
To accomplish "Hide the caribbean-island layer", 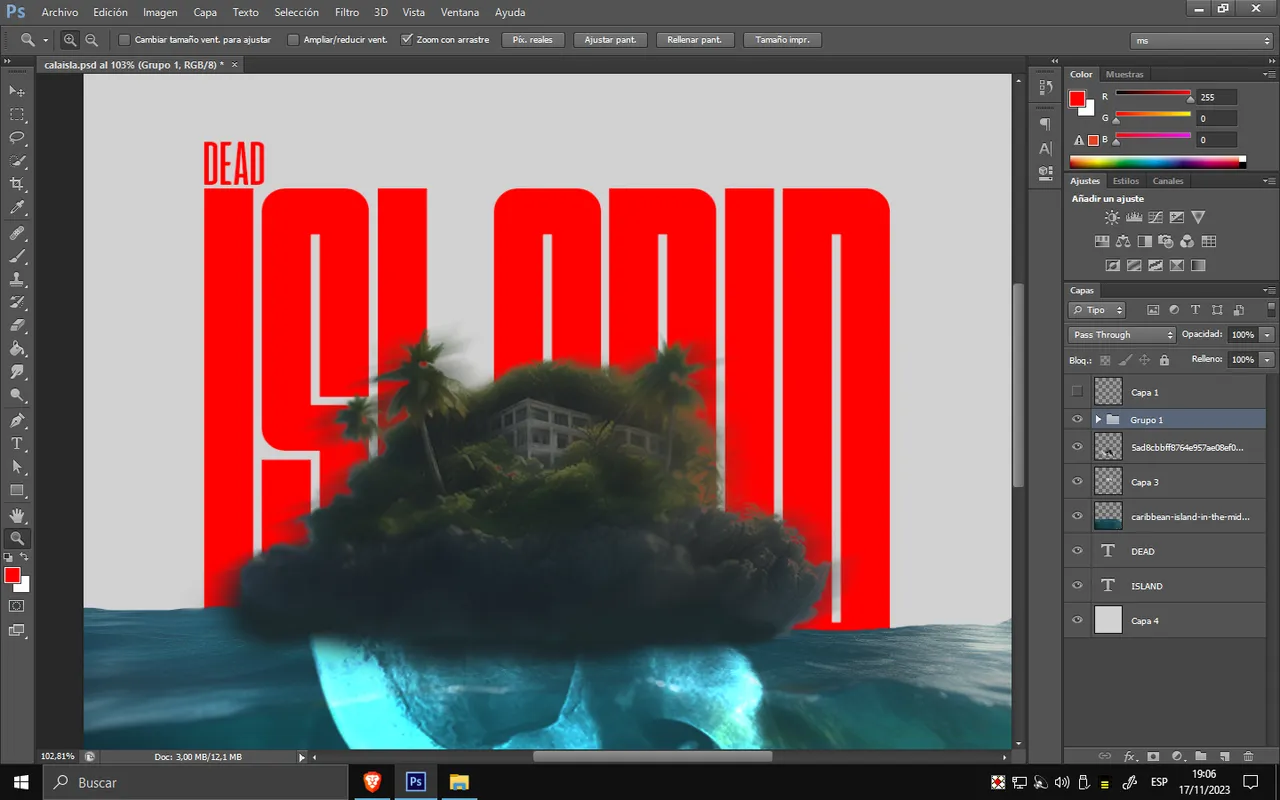I will coord(1077,516).
